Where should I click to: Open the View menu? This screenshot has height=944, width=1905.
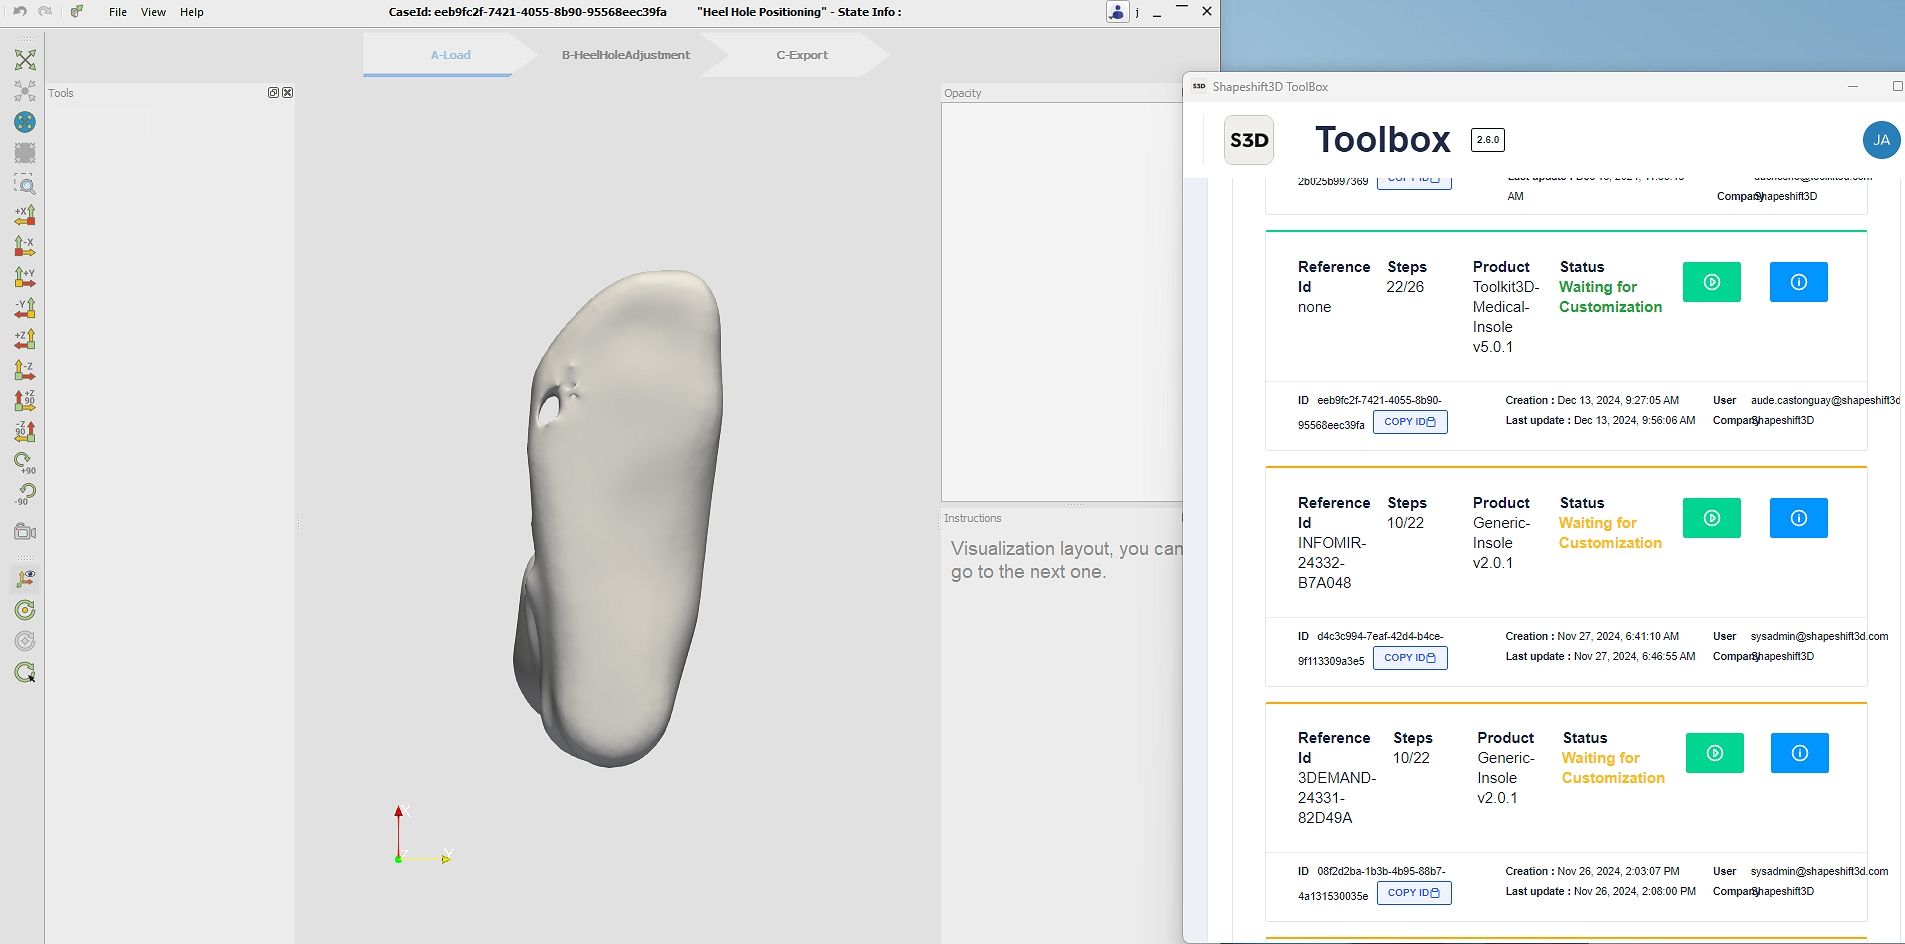[x=153, y=12]
